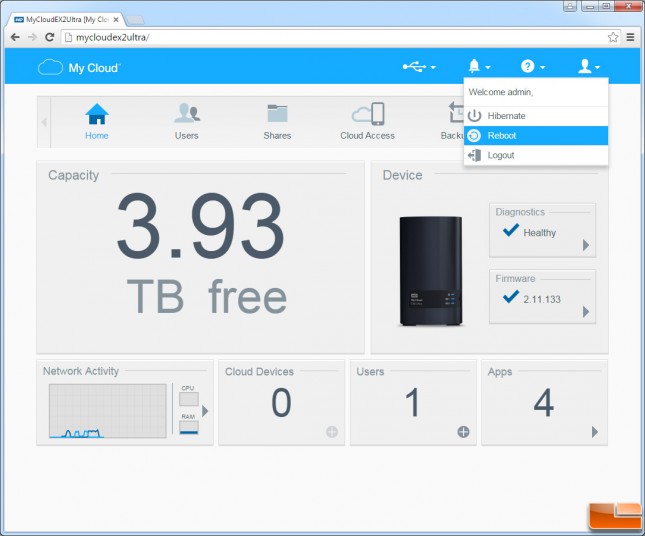Image resolution: width=645 pixels, height=536 pixels.
Task: Click the browser back arrow
Action: pos(15,37)
